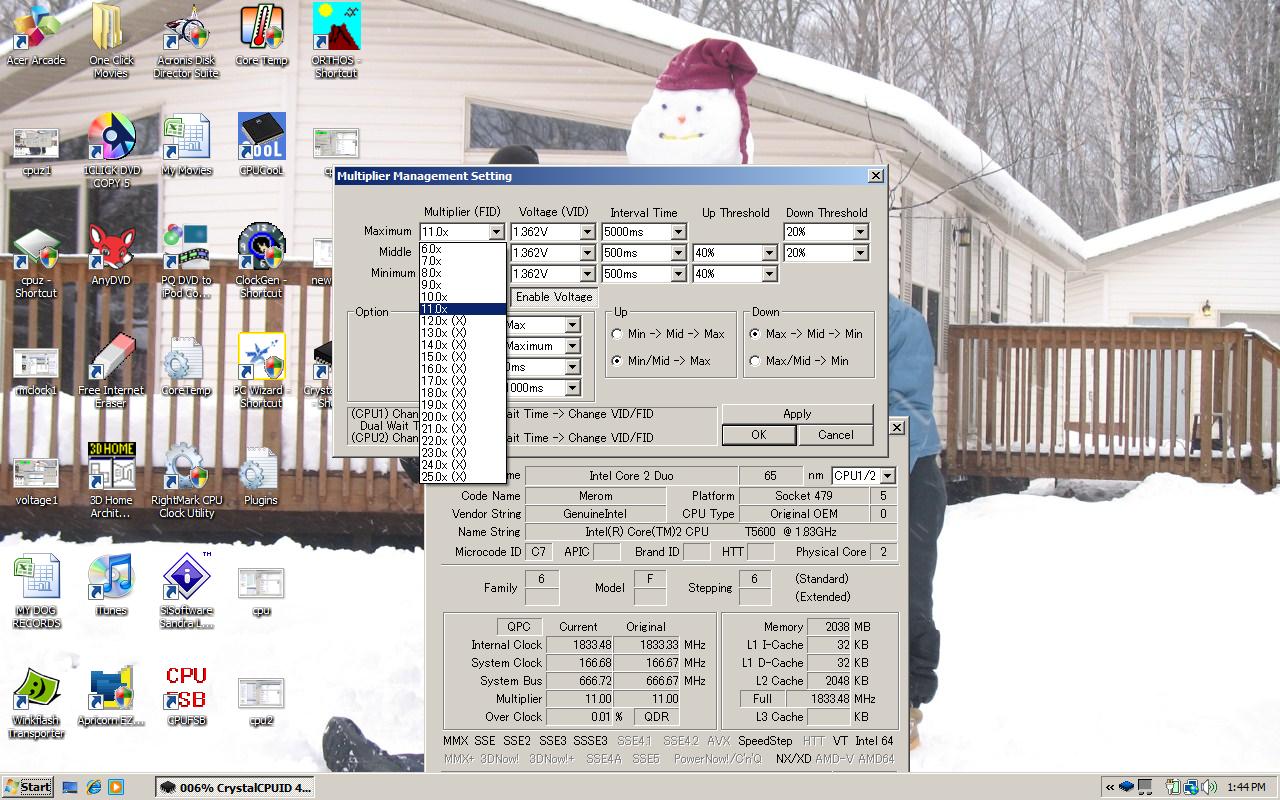Viewport: 1280px width, 800px height.
Task: Choose 6.0x in the multiplier list
Action: [x=463, y=249]
